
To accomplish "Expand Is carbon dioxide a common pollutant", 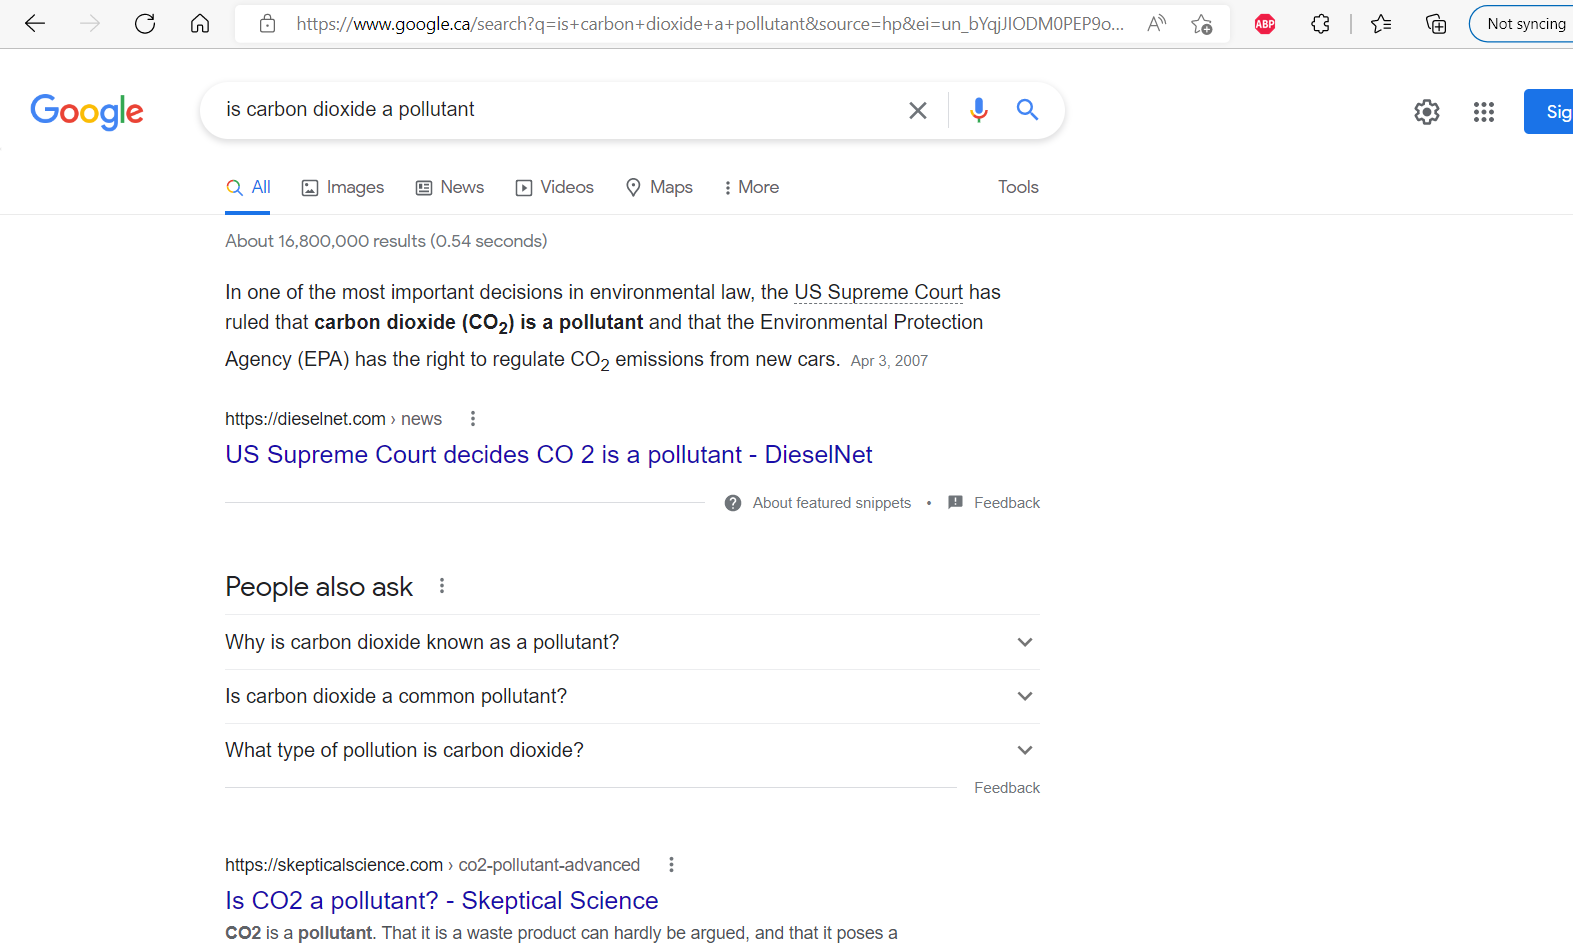I will pos(632,696).
